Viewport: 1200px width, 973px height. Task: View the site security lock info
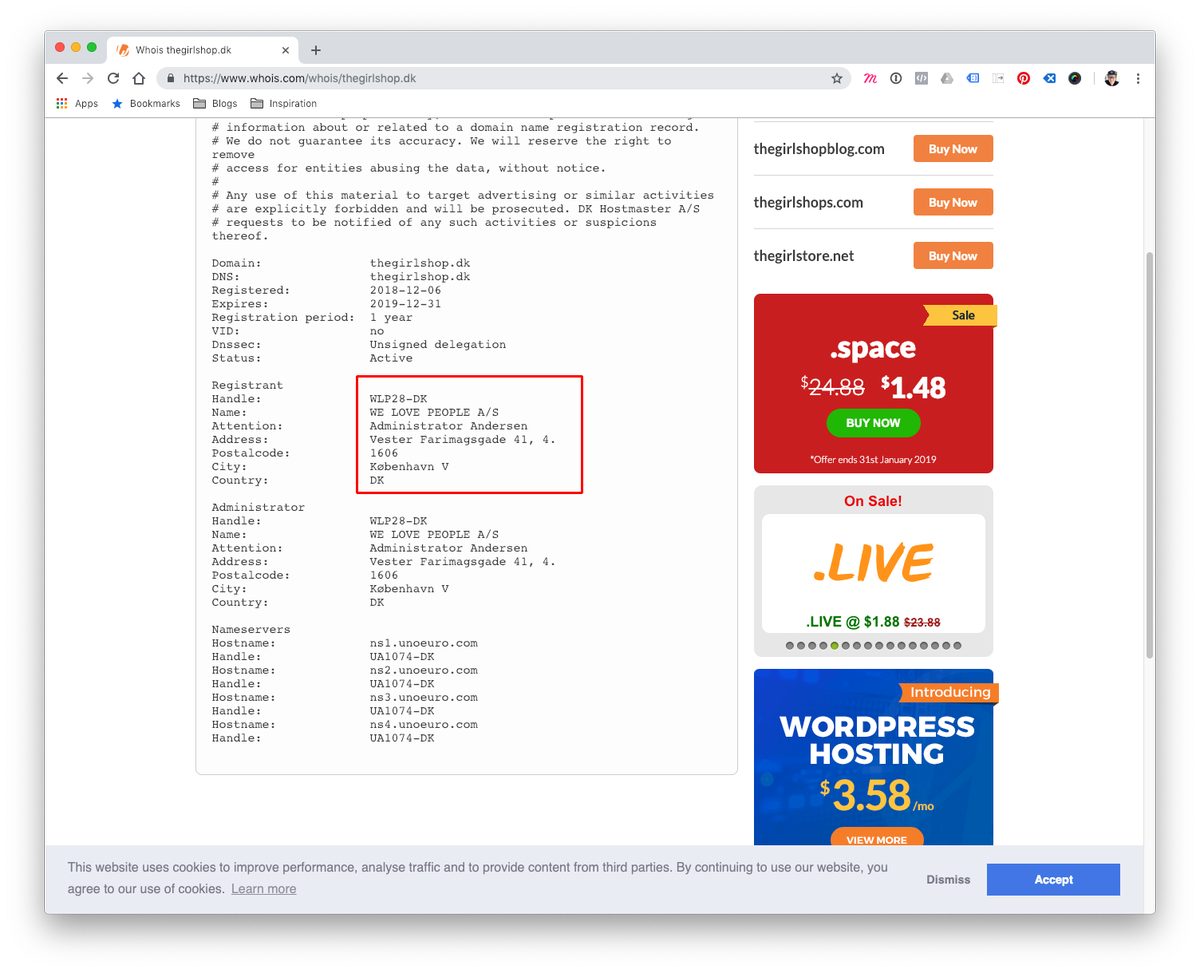point(172,78)
